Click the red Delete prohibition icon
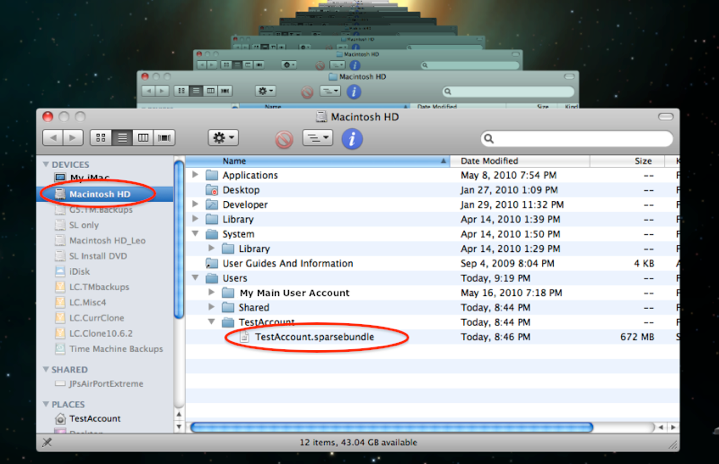Image resolution: width=719 pixels, height=464 pixels. (x=284, y=139)
